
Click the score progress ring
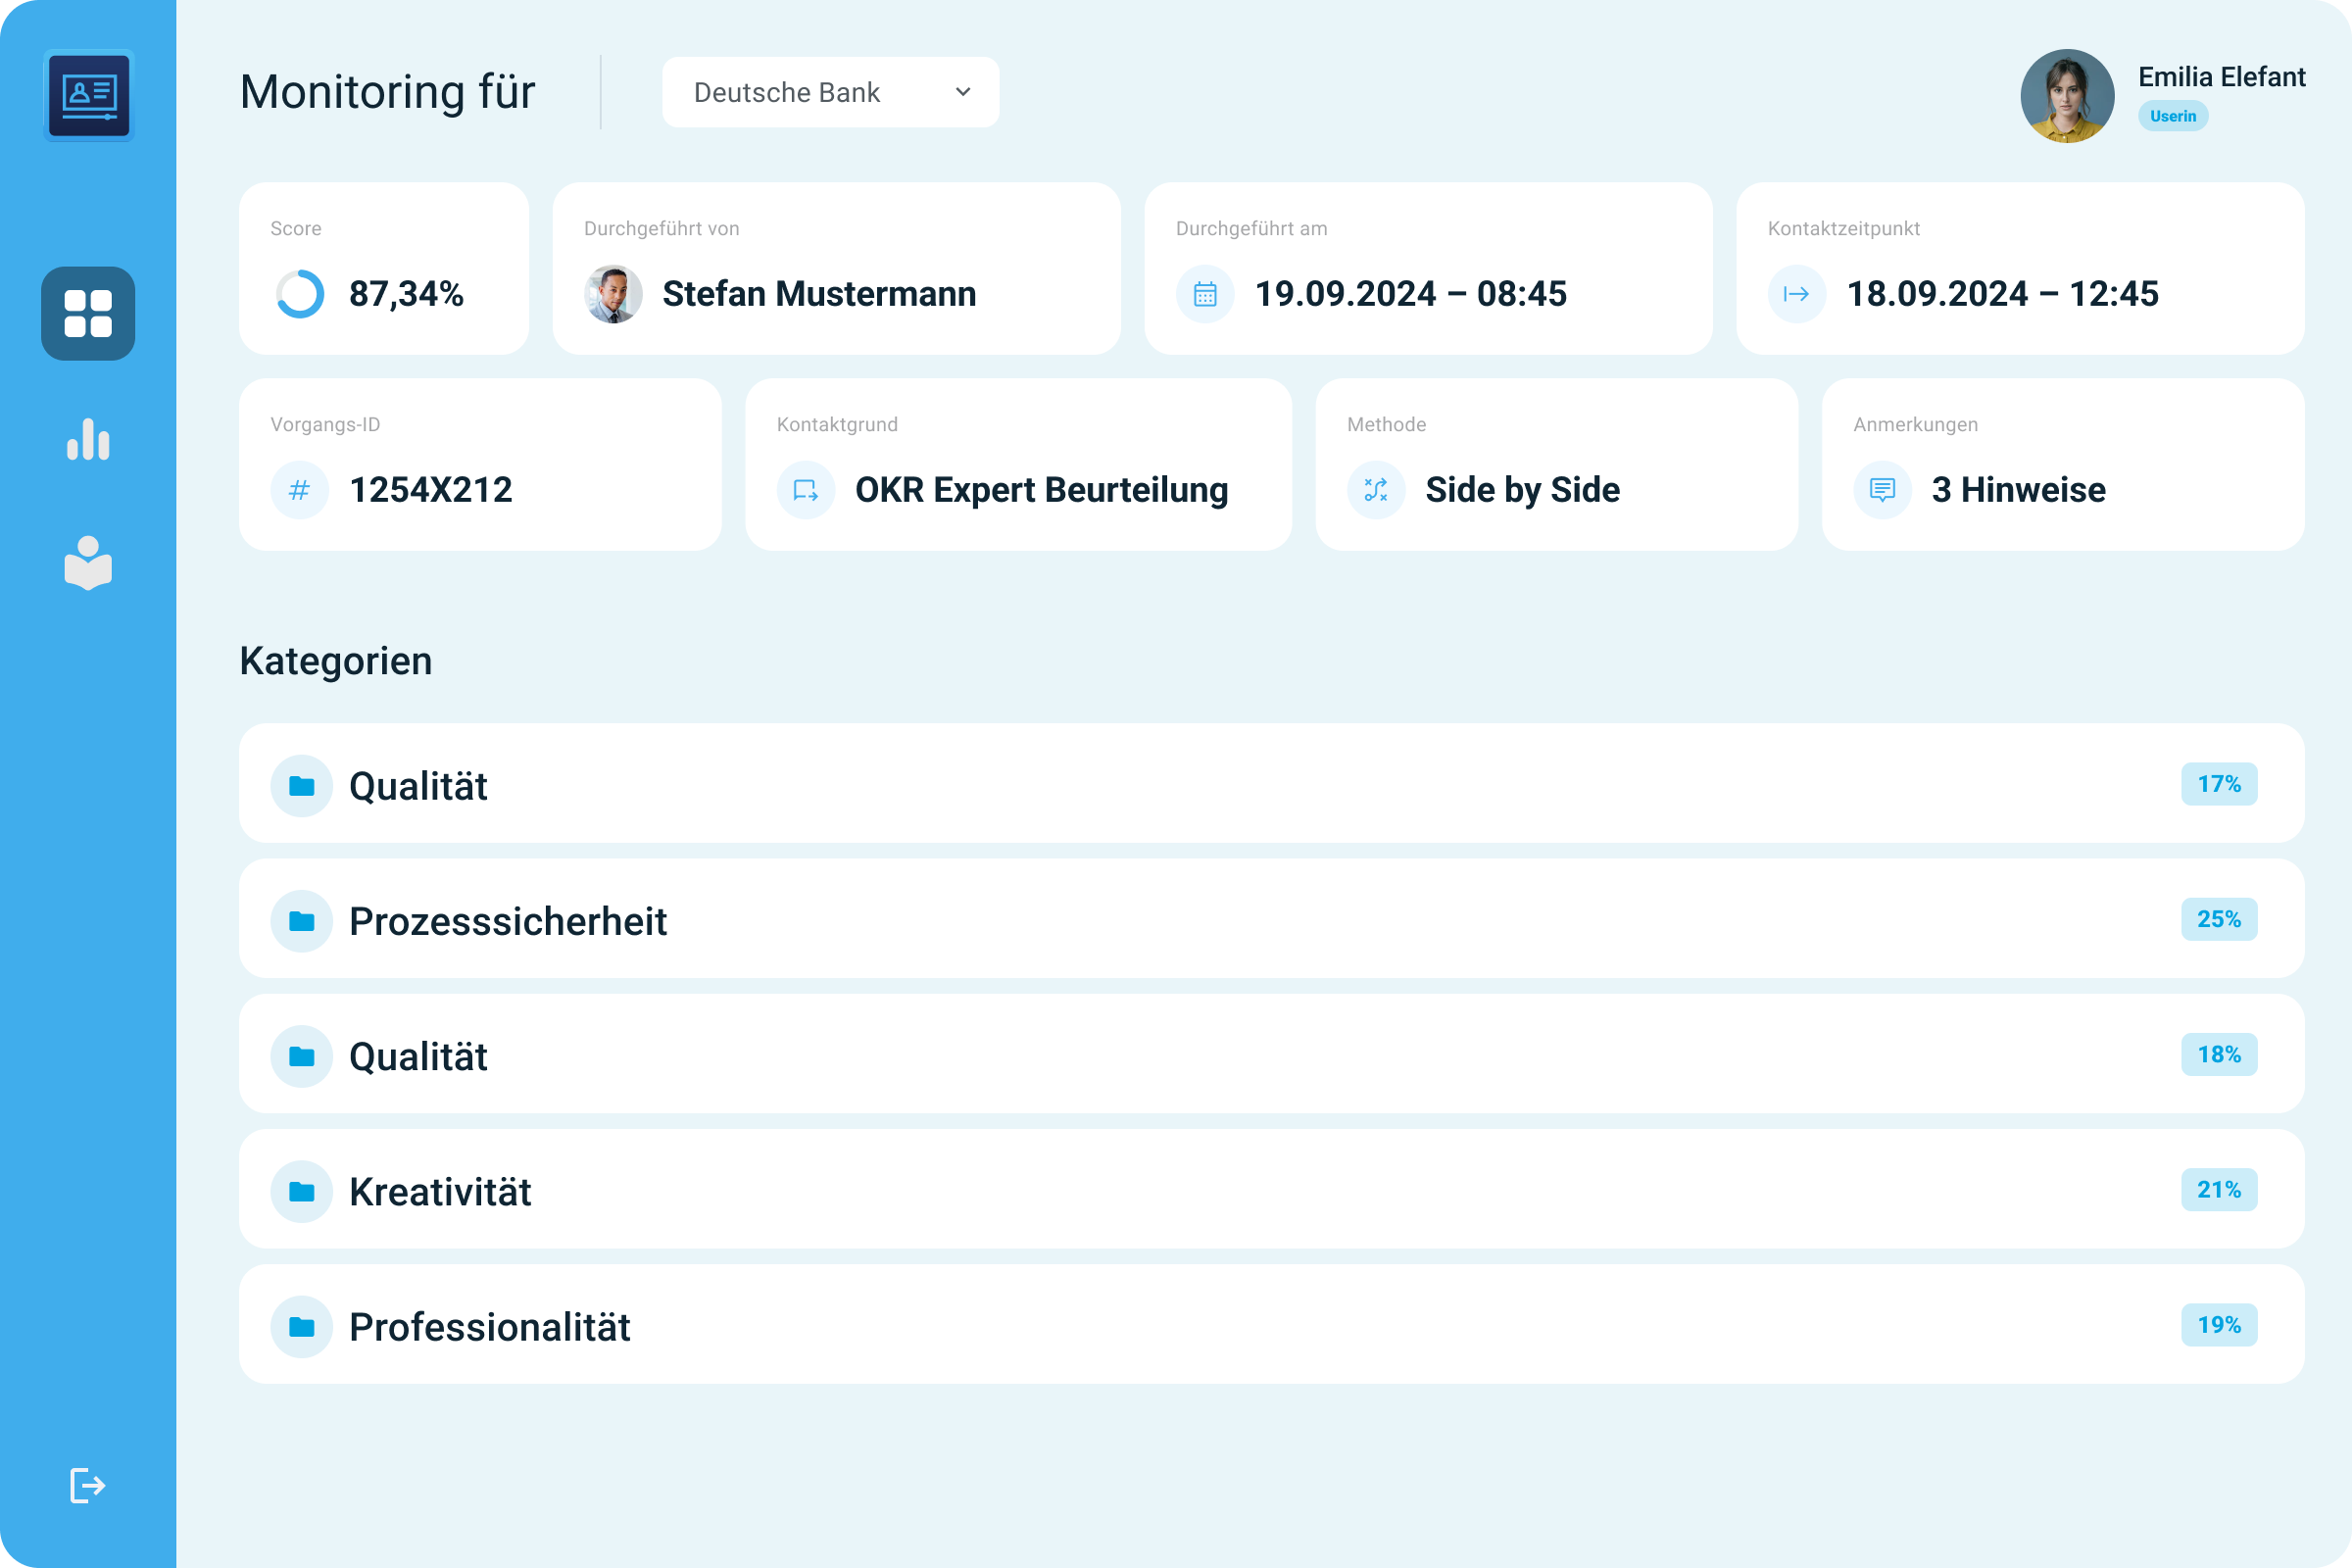coord(300,294)
